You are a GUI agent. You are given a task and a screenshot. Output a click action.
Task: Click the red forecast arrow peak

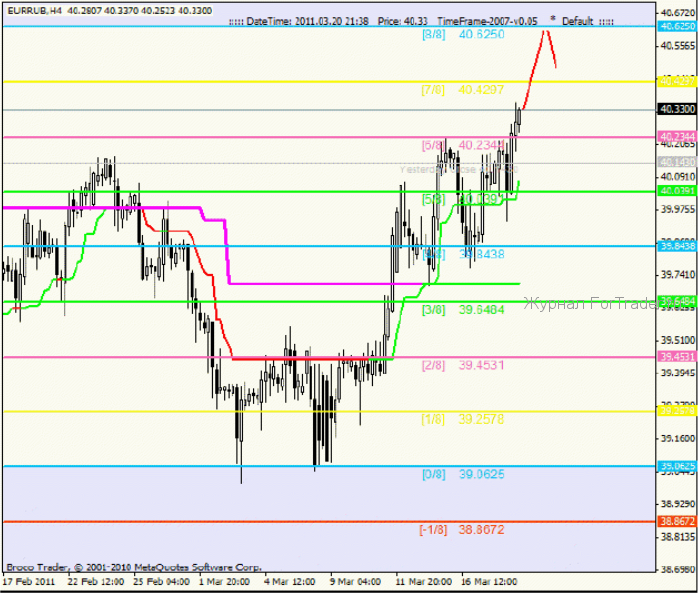[546, 32]
